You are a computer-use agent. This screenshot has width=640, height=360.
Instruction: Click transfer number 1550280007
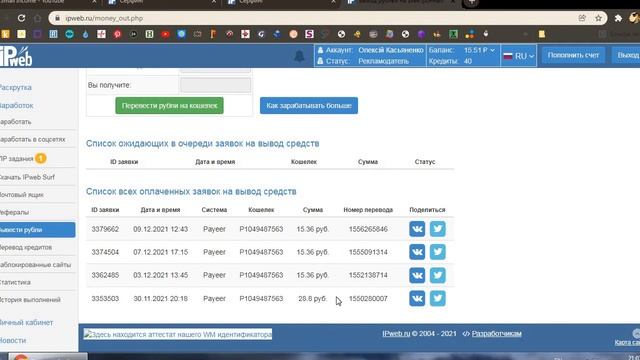368,298
